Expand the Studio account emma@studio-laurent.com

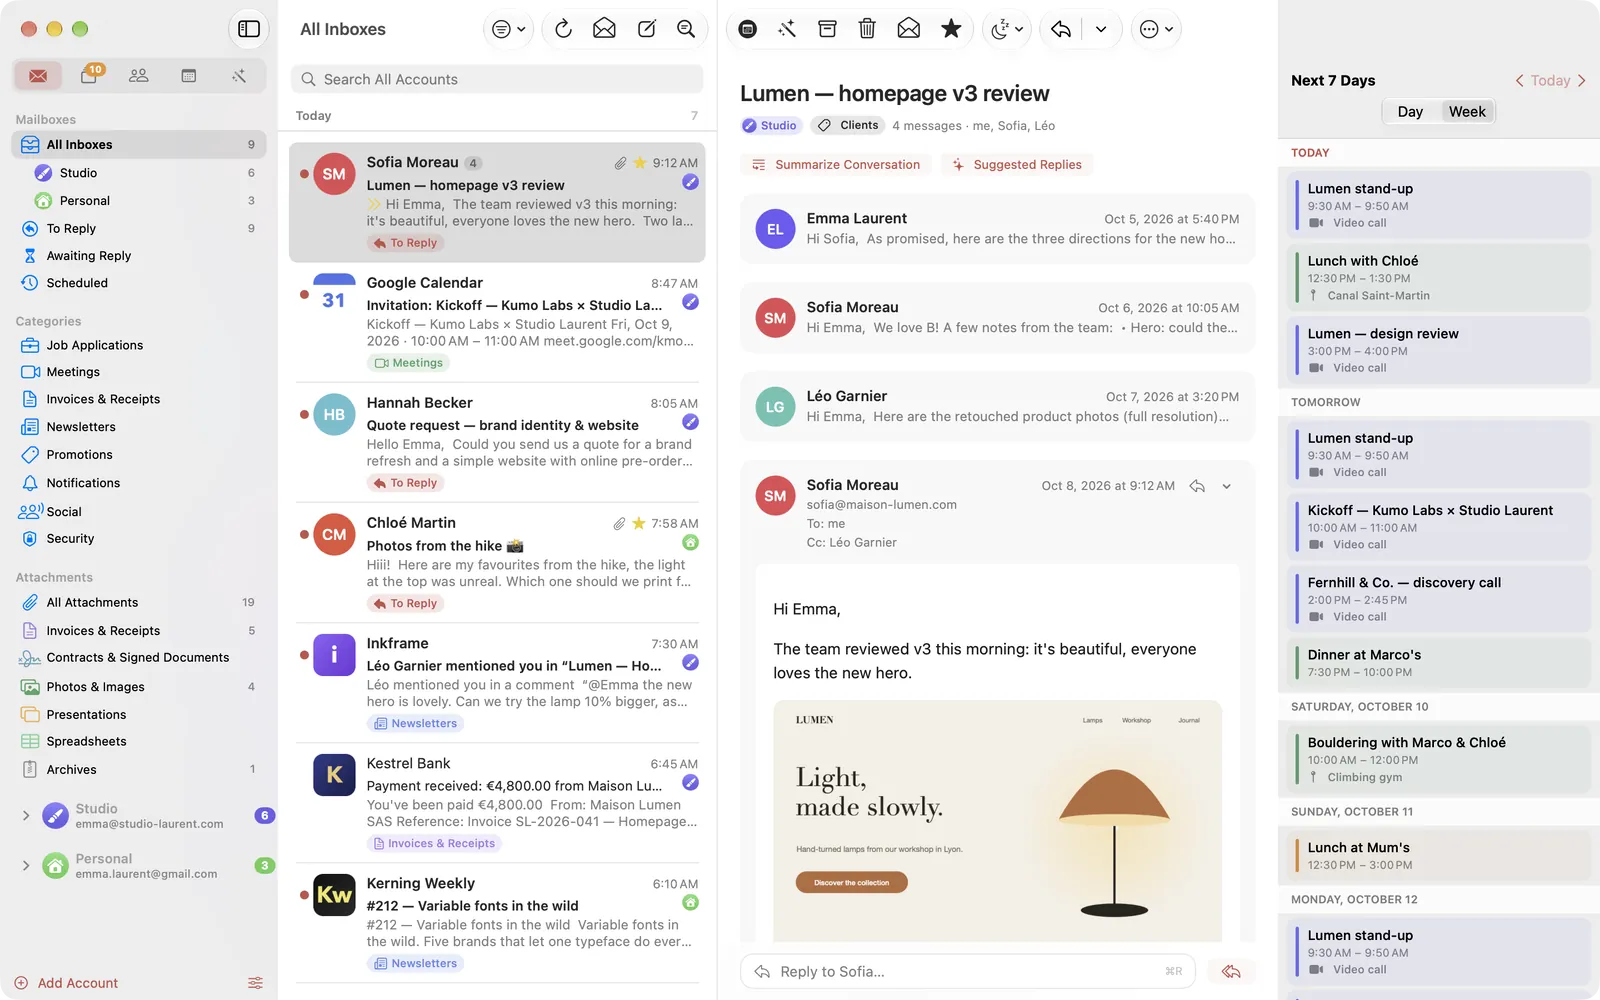point(26,816)
